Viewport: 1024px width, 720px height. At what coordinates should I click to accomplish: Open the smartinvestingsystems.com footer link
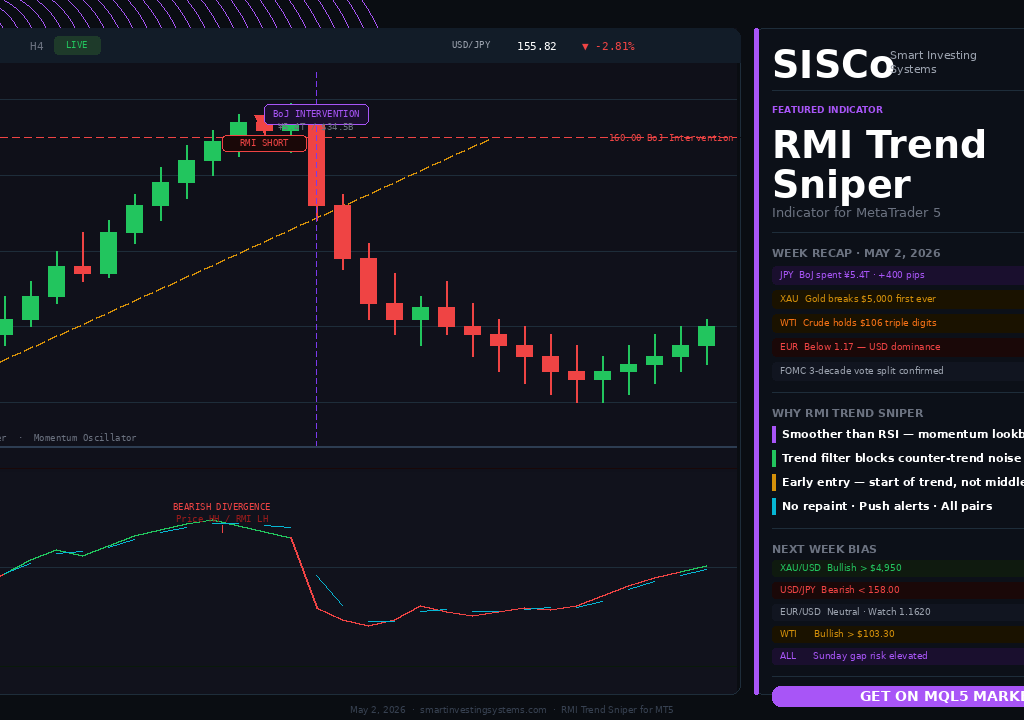pos(483,710)
